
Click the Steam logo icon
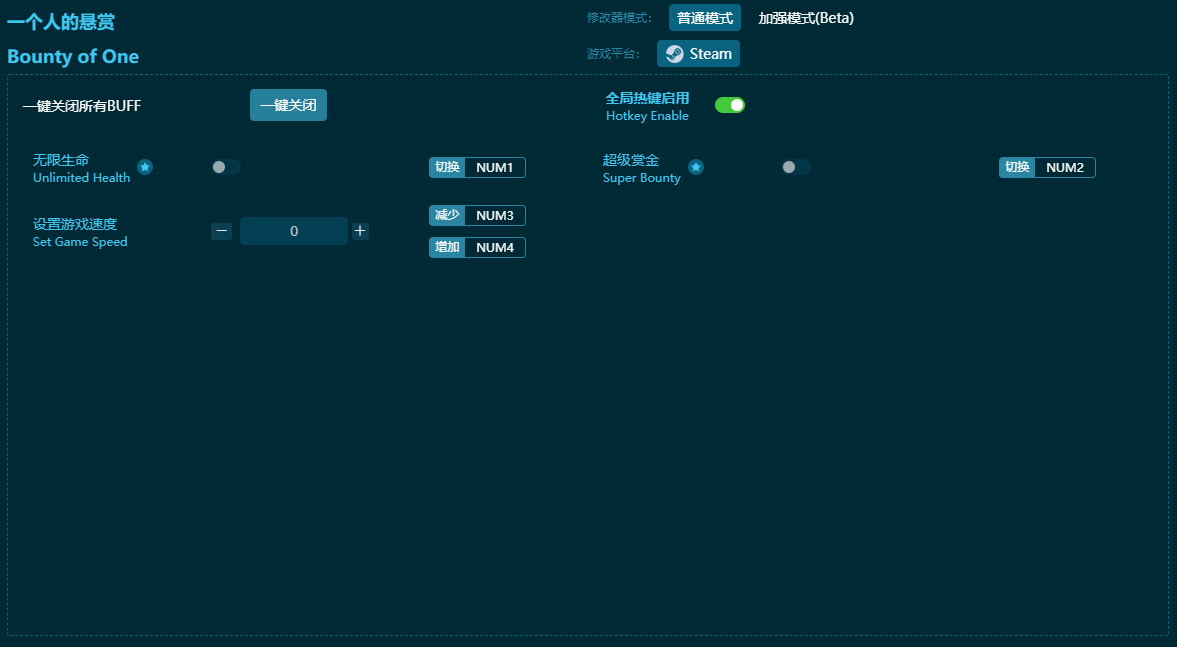(675, 54)
